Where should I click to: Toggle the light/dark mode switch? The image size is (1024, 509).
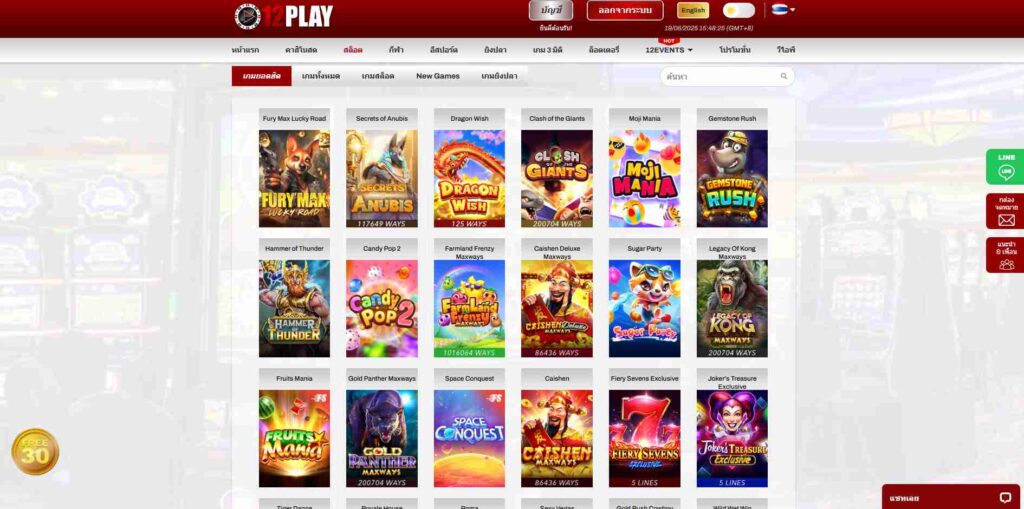click(x=739, y=10)
